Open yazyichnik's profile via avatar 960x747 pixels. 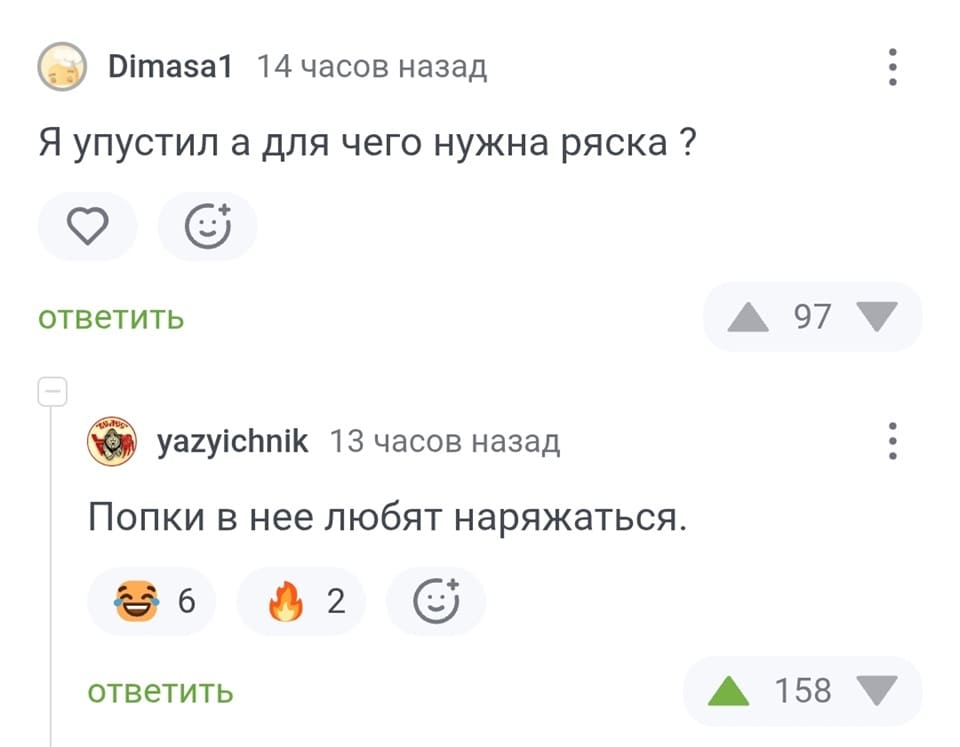point(111,441)
